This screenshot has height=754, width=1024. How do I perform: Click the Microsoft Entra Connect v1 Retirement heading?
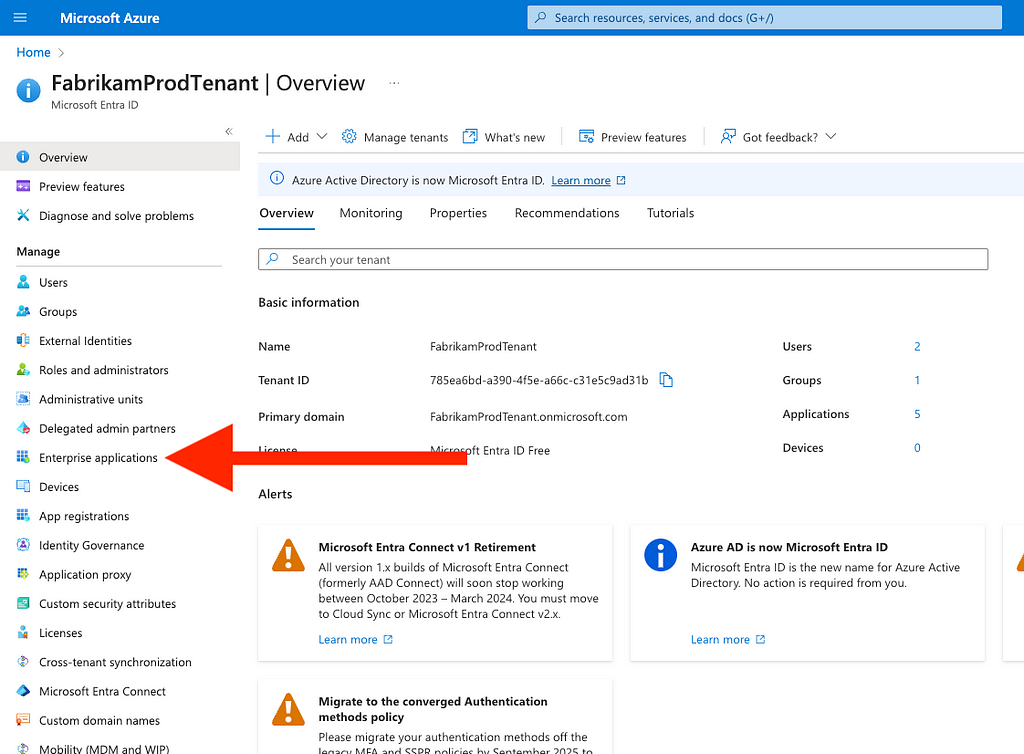coord(427,547)
